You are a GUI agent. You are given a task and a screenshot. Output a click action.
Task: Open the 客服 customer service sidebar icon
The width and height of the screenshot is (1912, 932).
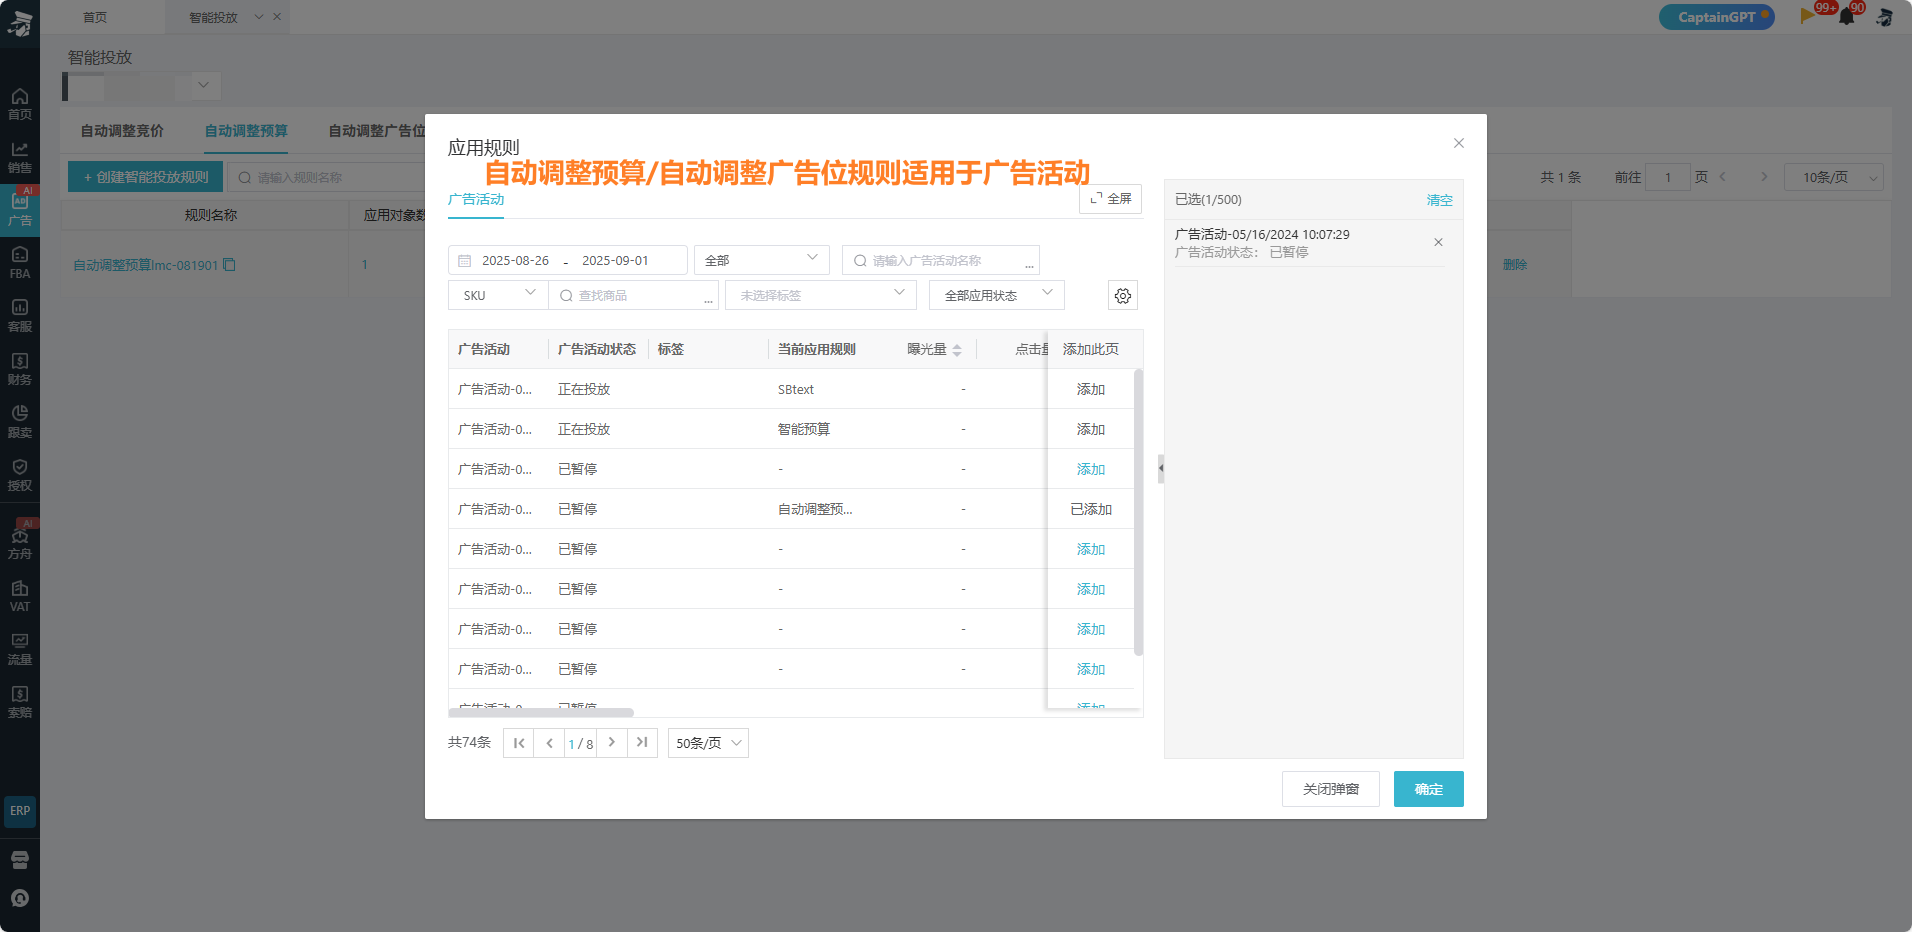pos(19,315)
